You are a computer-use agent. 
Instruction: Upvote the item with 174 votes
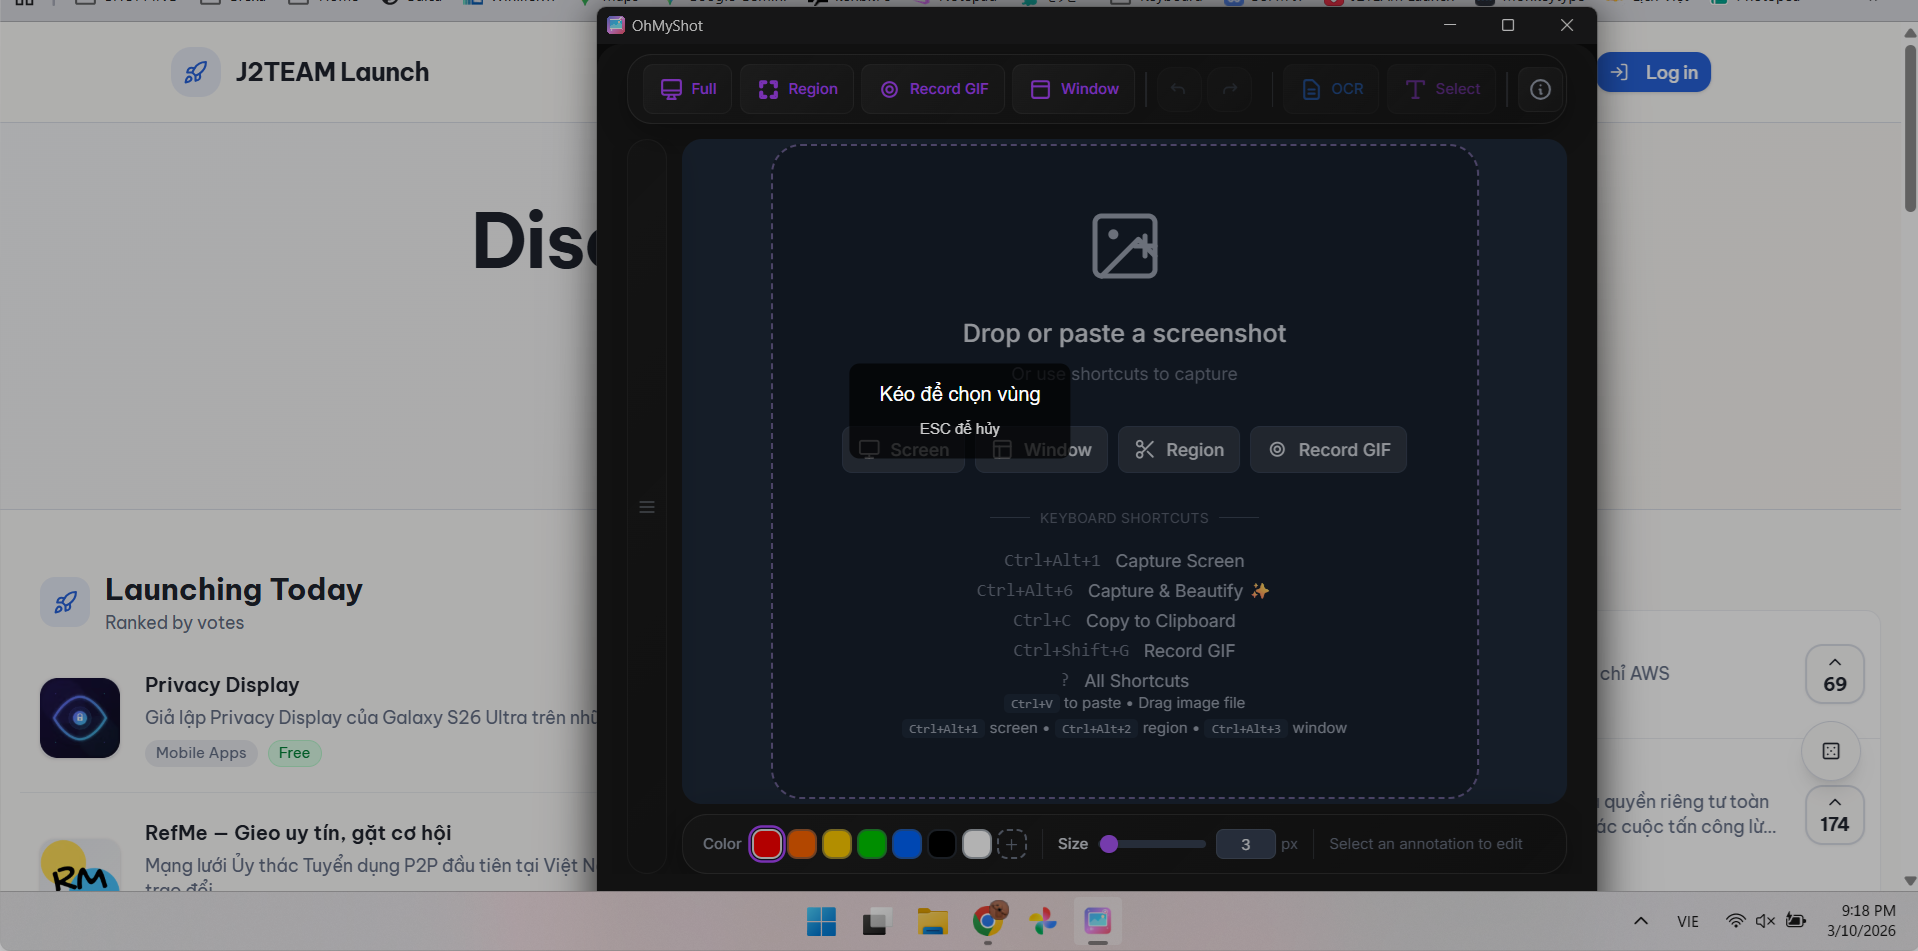pyautogui.click(x=1835, y=815)
